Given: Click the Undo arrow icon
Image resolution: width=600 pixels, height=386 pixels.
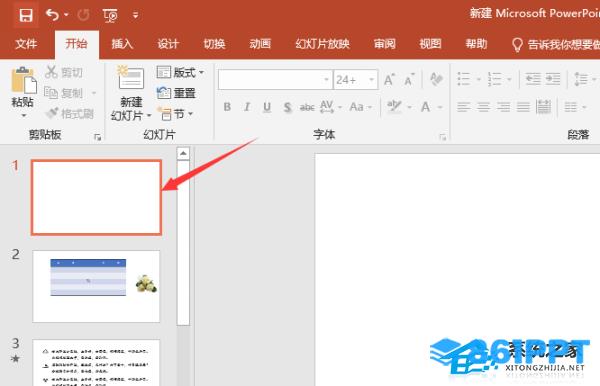Looking at the screenshot, I should [x=52, y=15].
